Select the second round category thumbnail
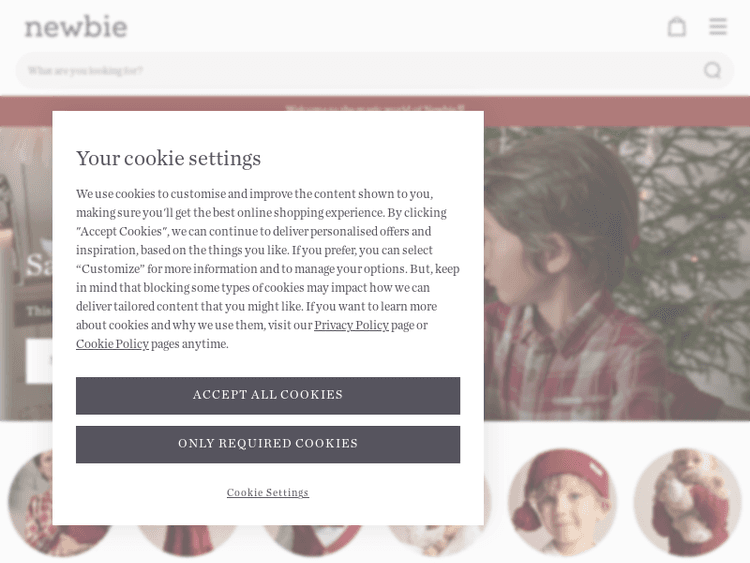The width and height of the screenshot is (750, 563). (187, 541)
